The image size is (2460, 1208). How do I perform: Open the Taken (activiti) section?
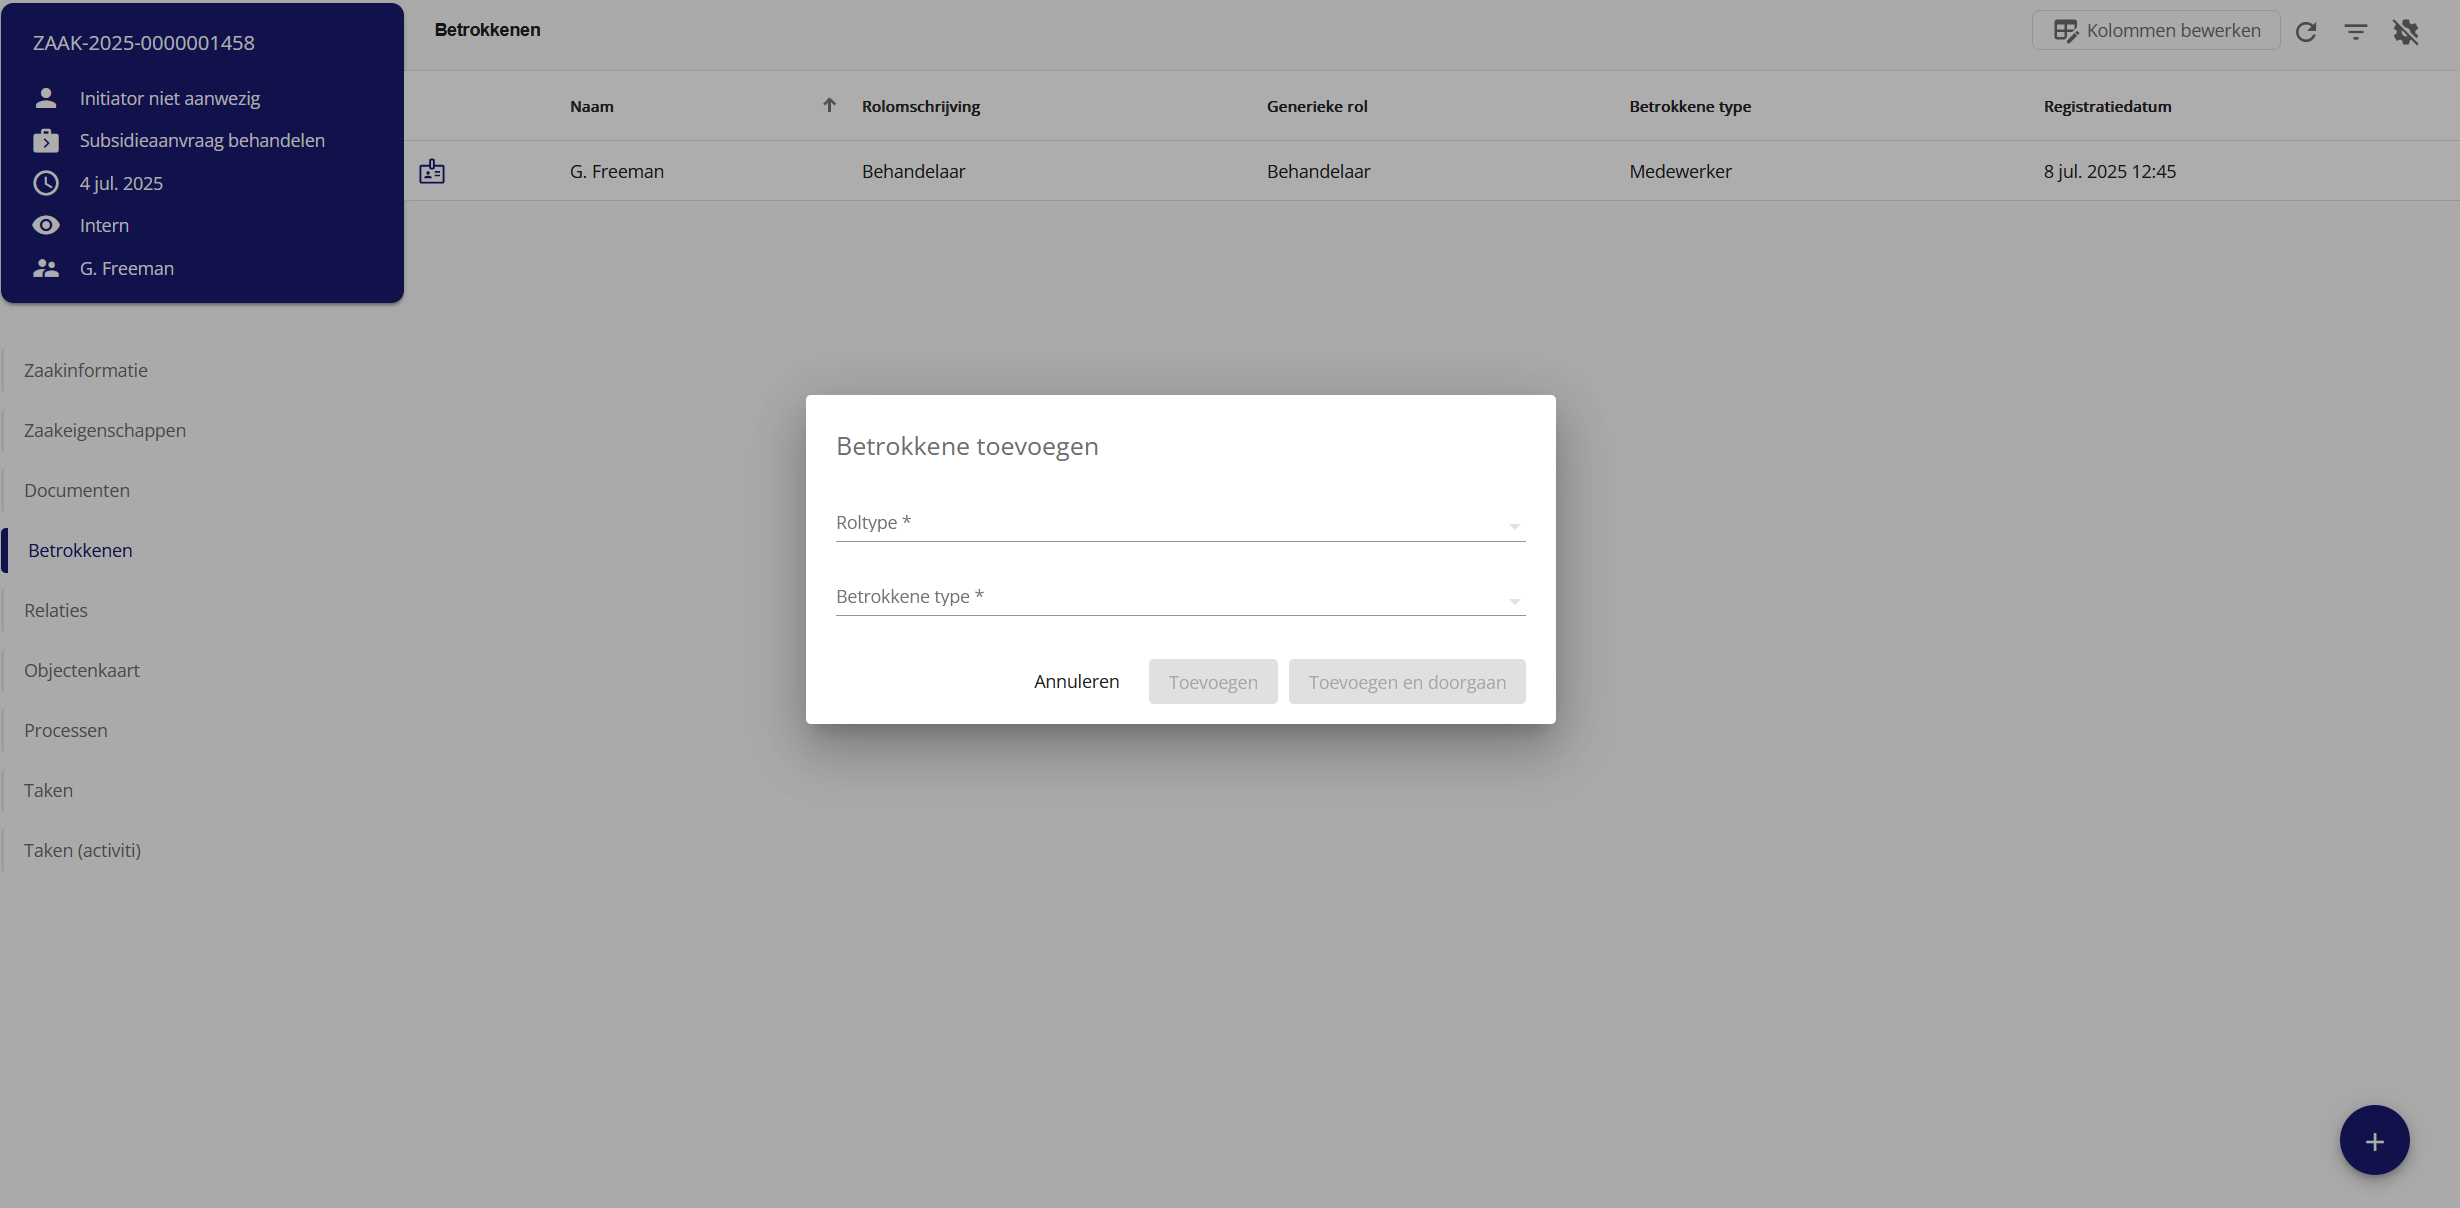coord(82,850)
